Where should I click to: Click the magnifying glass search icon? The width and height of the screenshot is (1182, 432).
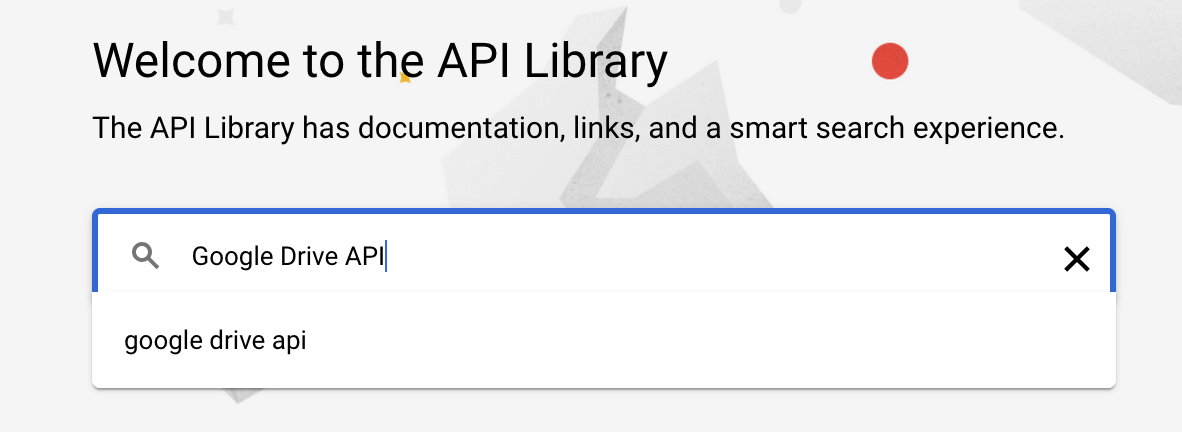pyautogui.click(x=146, y=257)
